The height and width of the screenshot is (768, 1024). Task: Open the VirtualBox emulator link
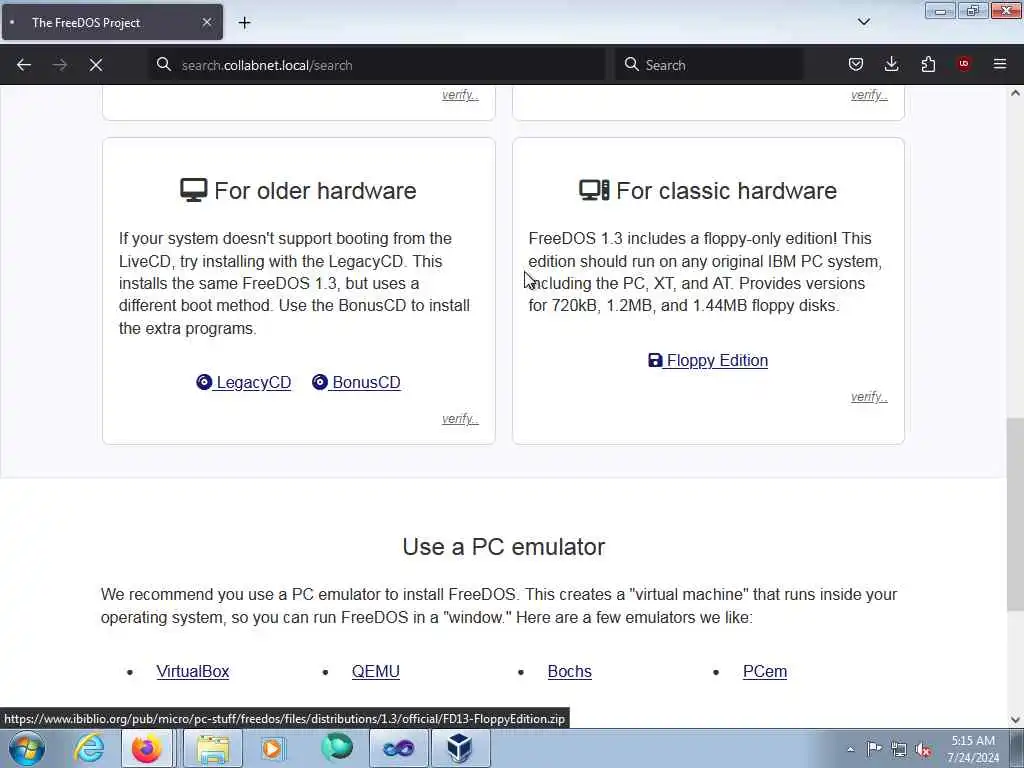[x=193, y=671]
